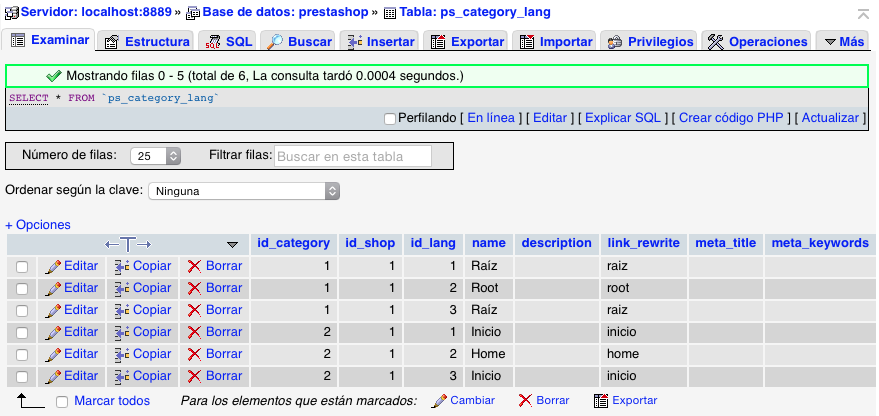879x416 pixels.
Task: Click the server icon in the breadcrumb
Action: [x=12, y=12]
